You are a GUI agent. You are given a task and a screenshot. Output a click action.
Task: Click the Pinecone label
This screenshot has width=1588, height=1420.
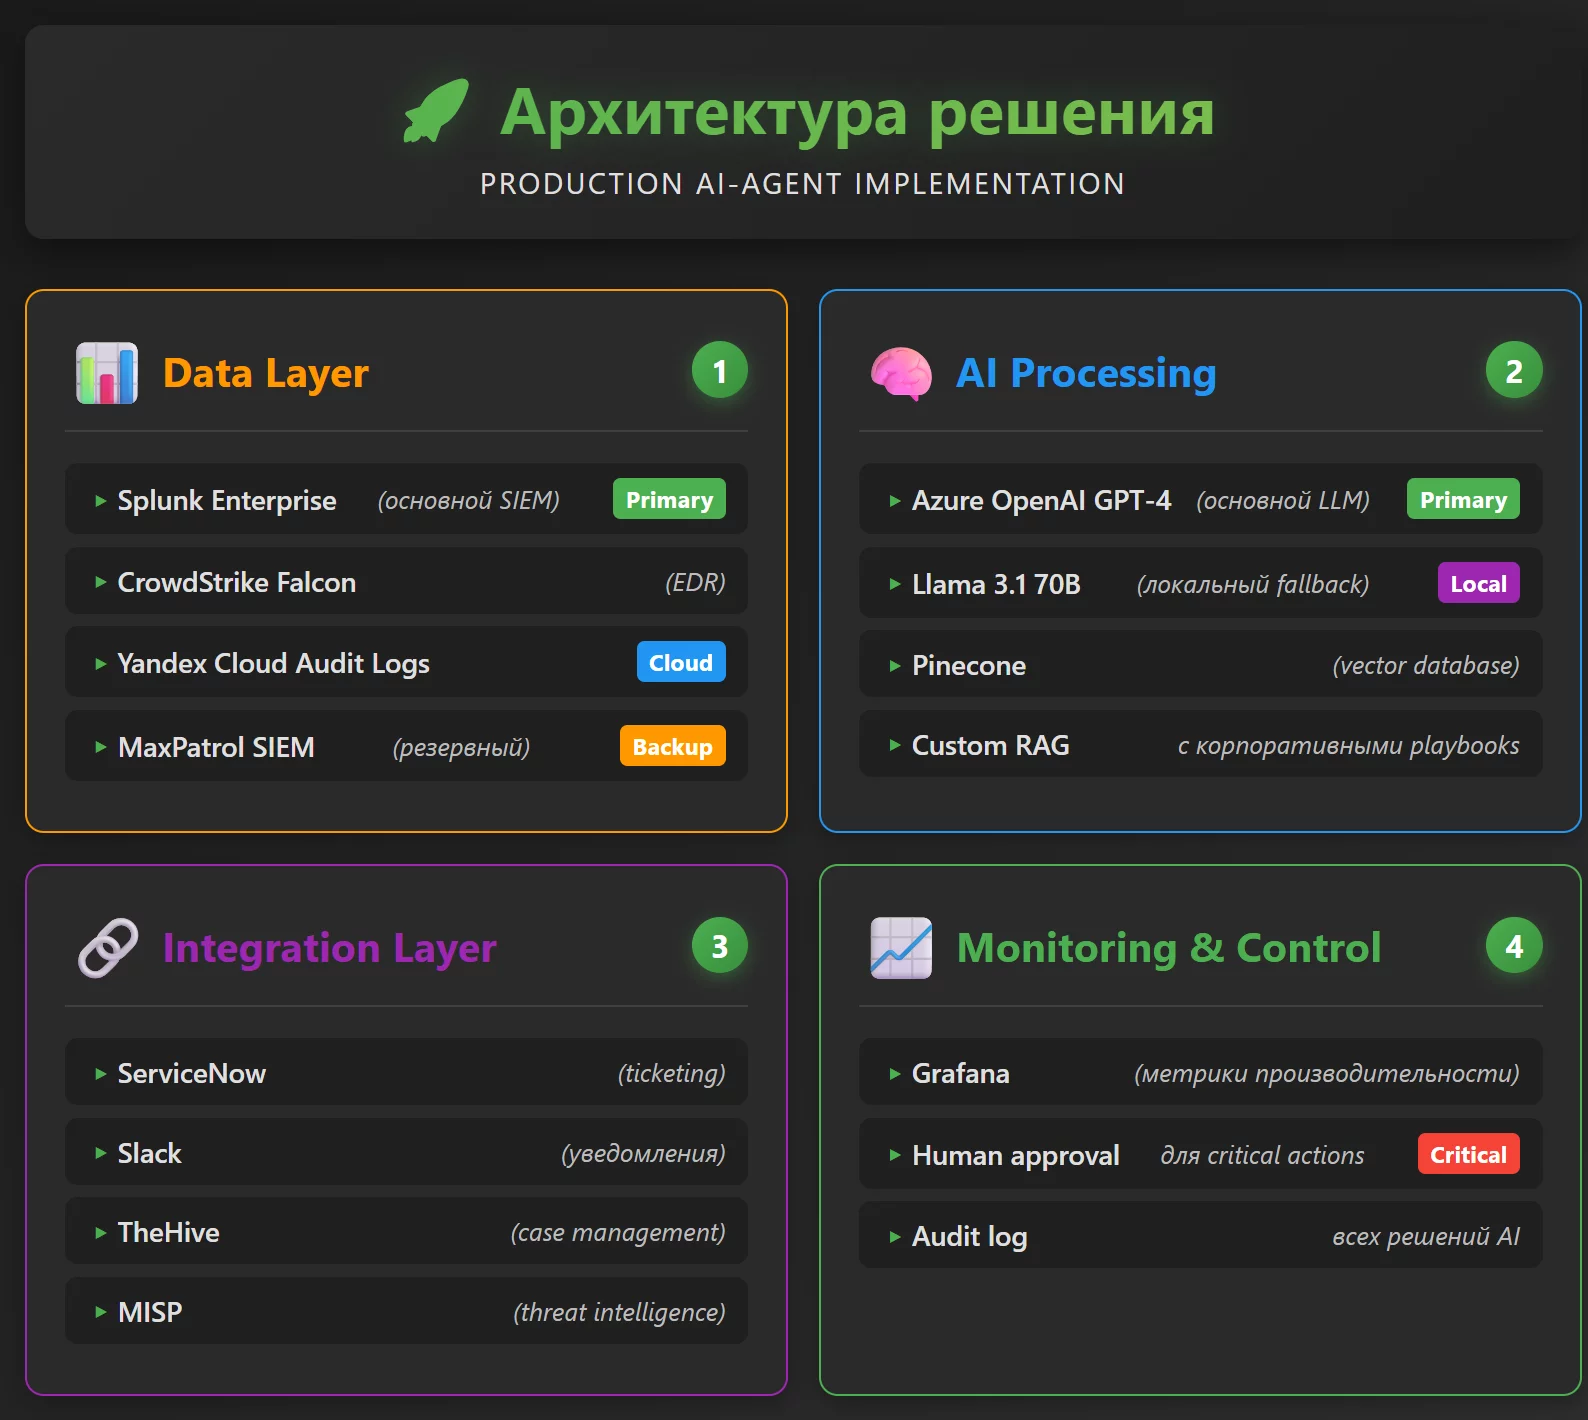tap(969, 666)
